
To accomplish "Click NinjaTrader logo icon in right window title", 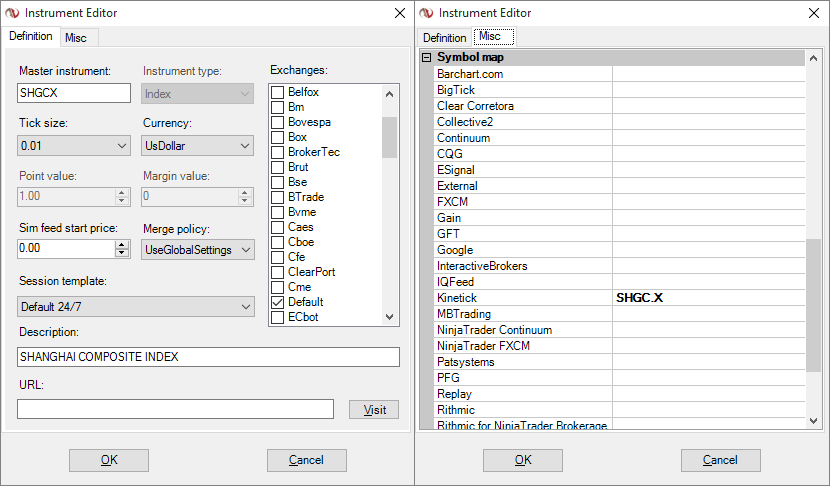I will tap(426, 13).
